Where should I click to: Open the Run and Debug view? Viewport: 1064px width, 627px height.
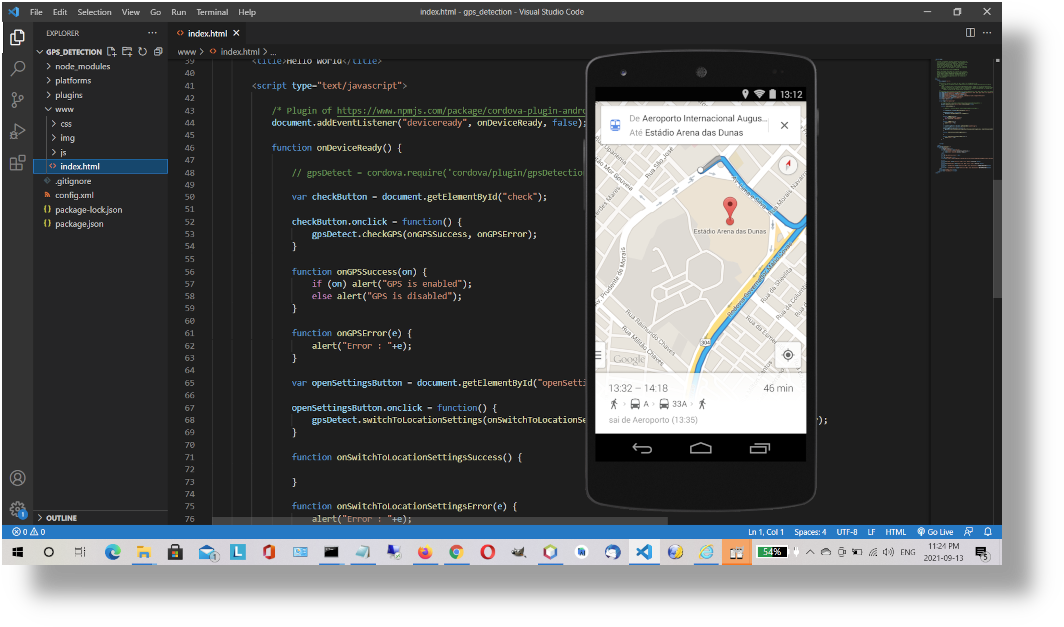[18, 131]
